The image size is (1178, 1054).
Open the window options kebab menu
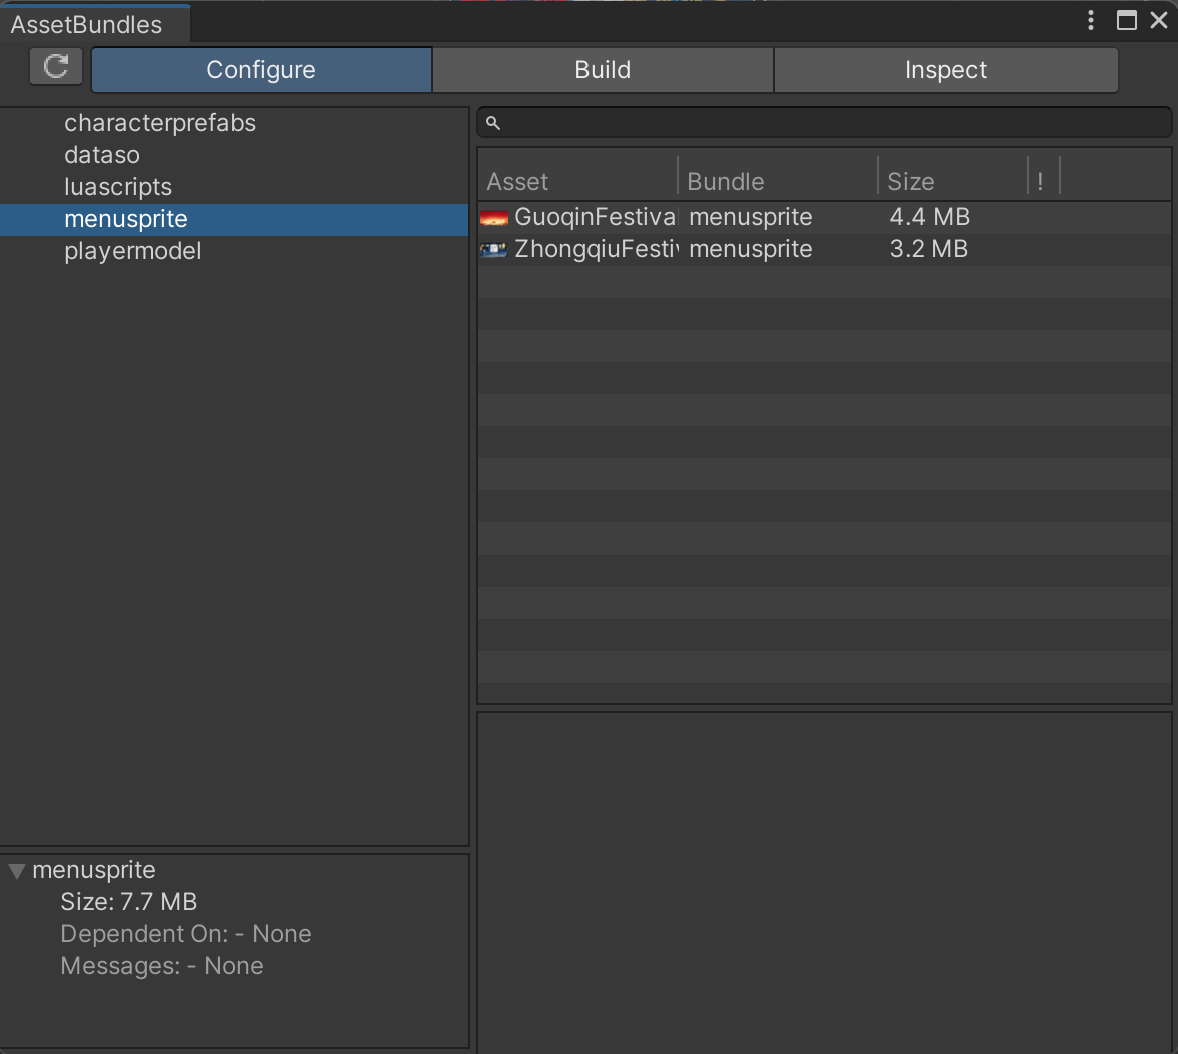click(1090, 20)
